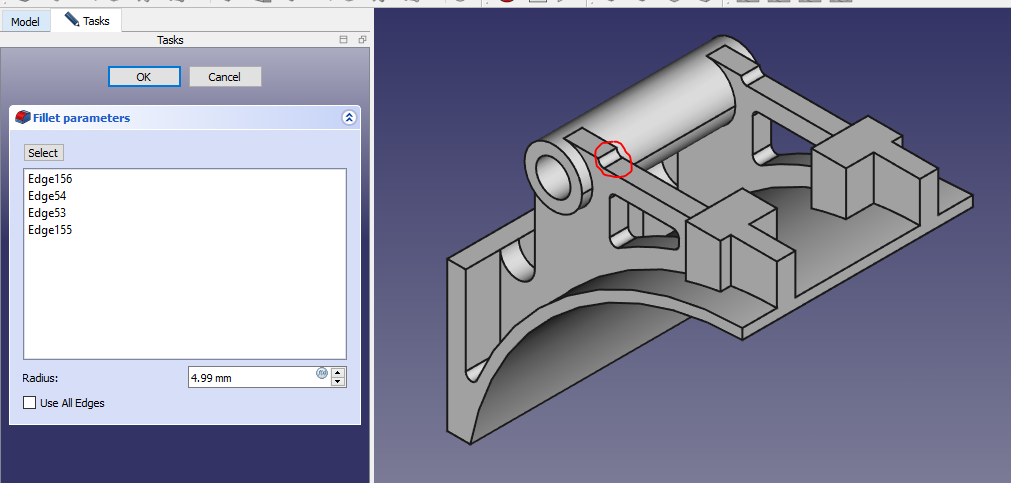The width and height of the screenshot is (1011, 483).
Task: Increase radius with the up arrow
Action: [x=338, y=372]
